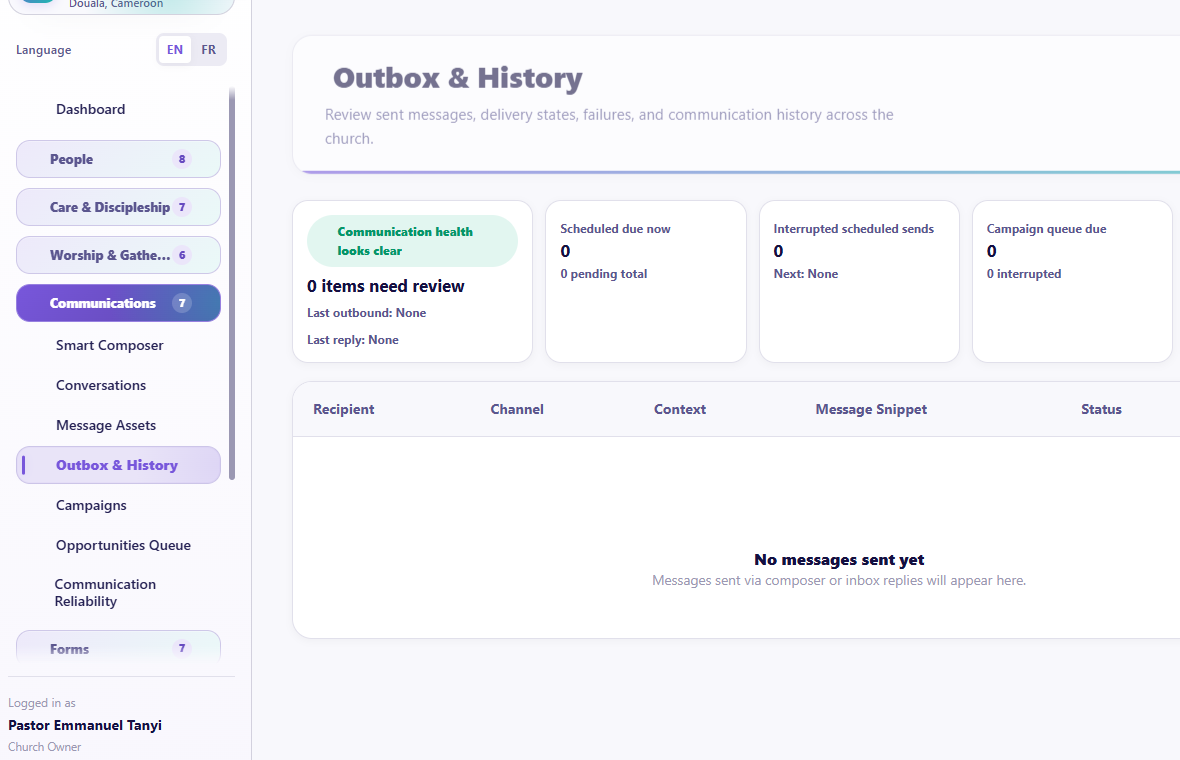Collapse the Communications section

[x=118, y=303]
